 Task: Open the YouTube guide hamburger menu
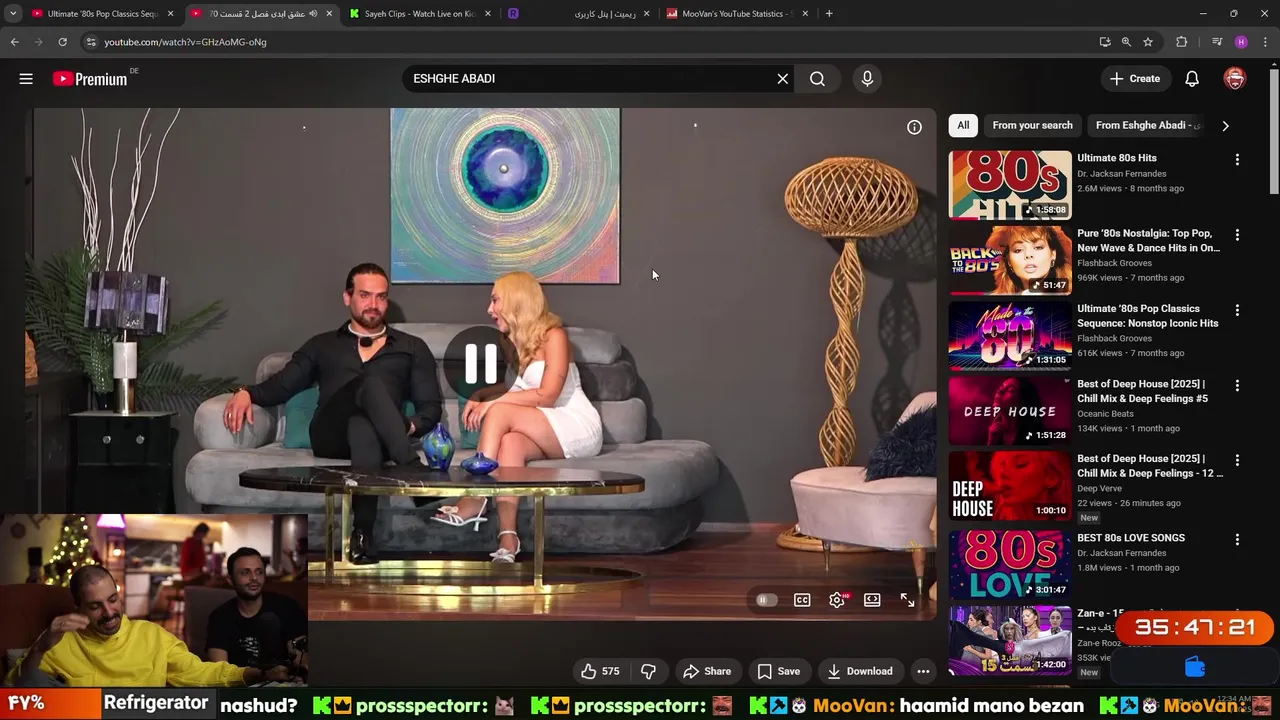tap(26, 79)
